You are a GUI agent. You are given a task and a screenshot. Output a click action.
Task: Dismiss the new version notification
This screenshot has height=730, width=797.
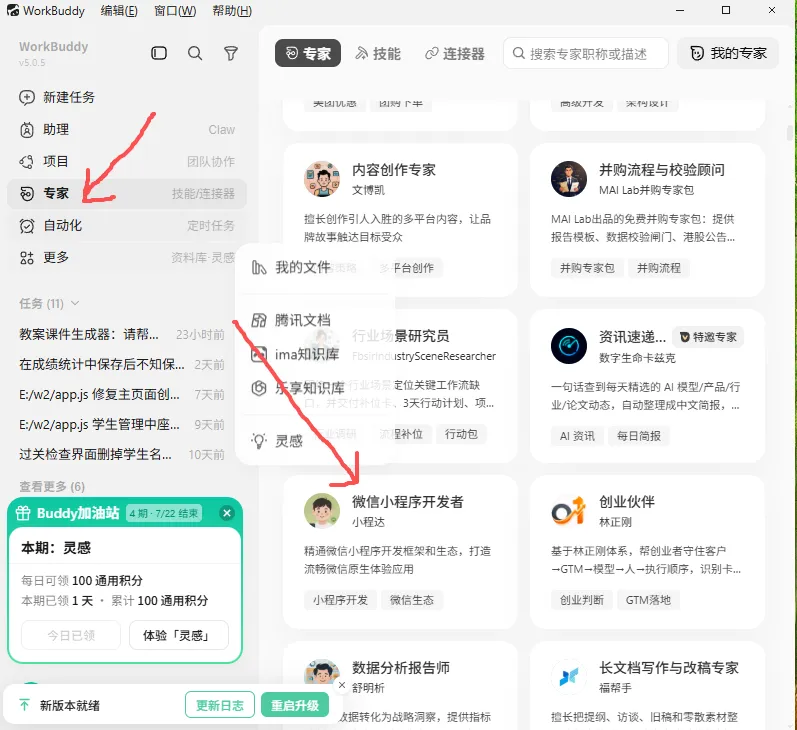pos(342,685)
